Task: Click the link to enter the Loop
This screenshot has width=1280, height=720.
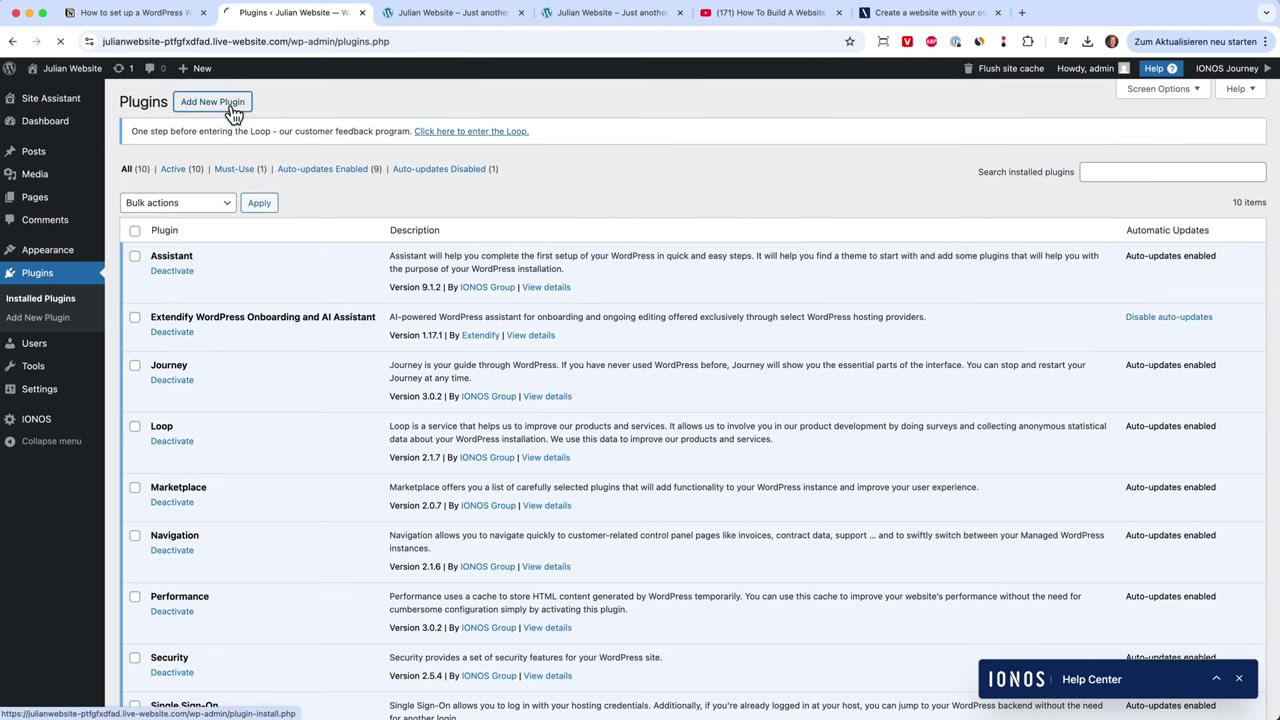Action: coord(471,131)
